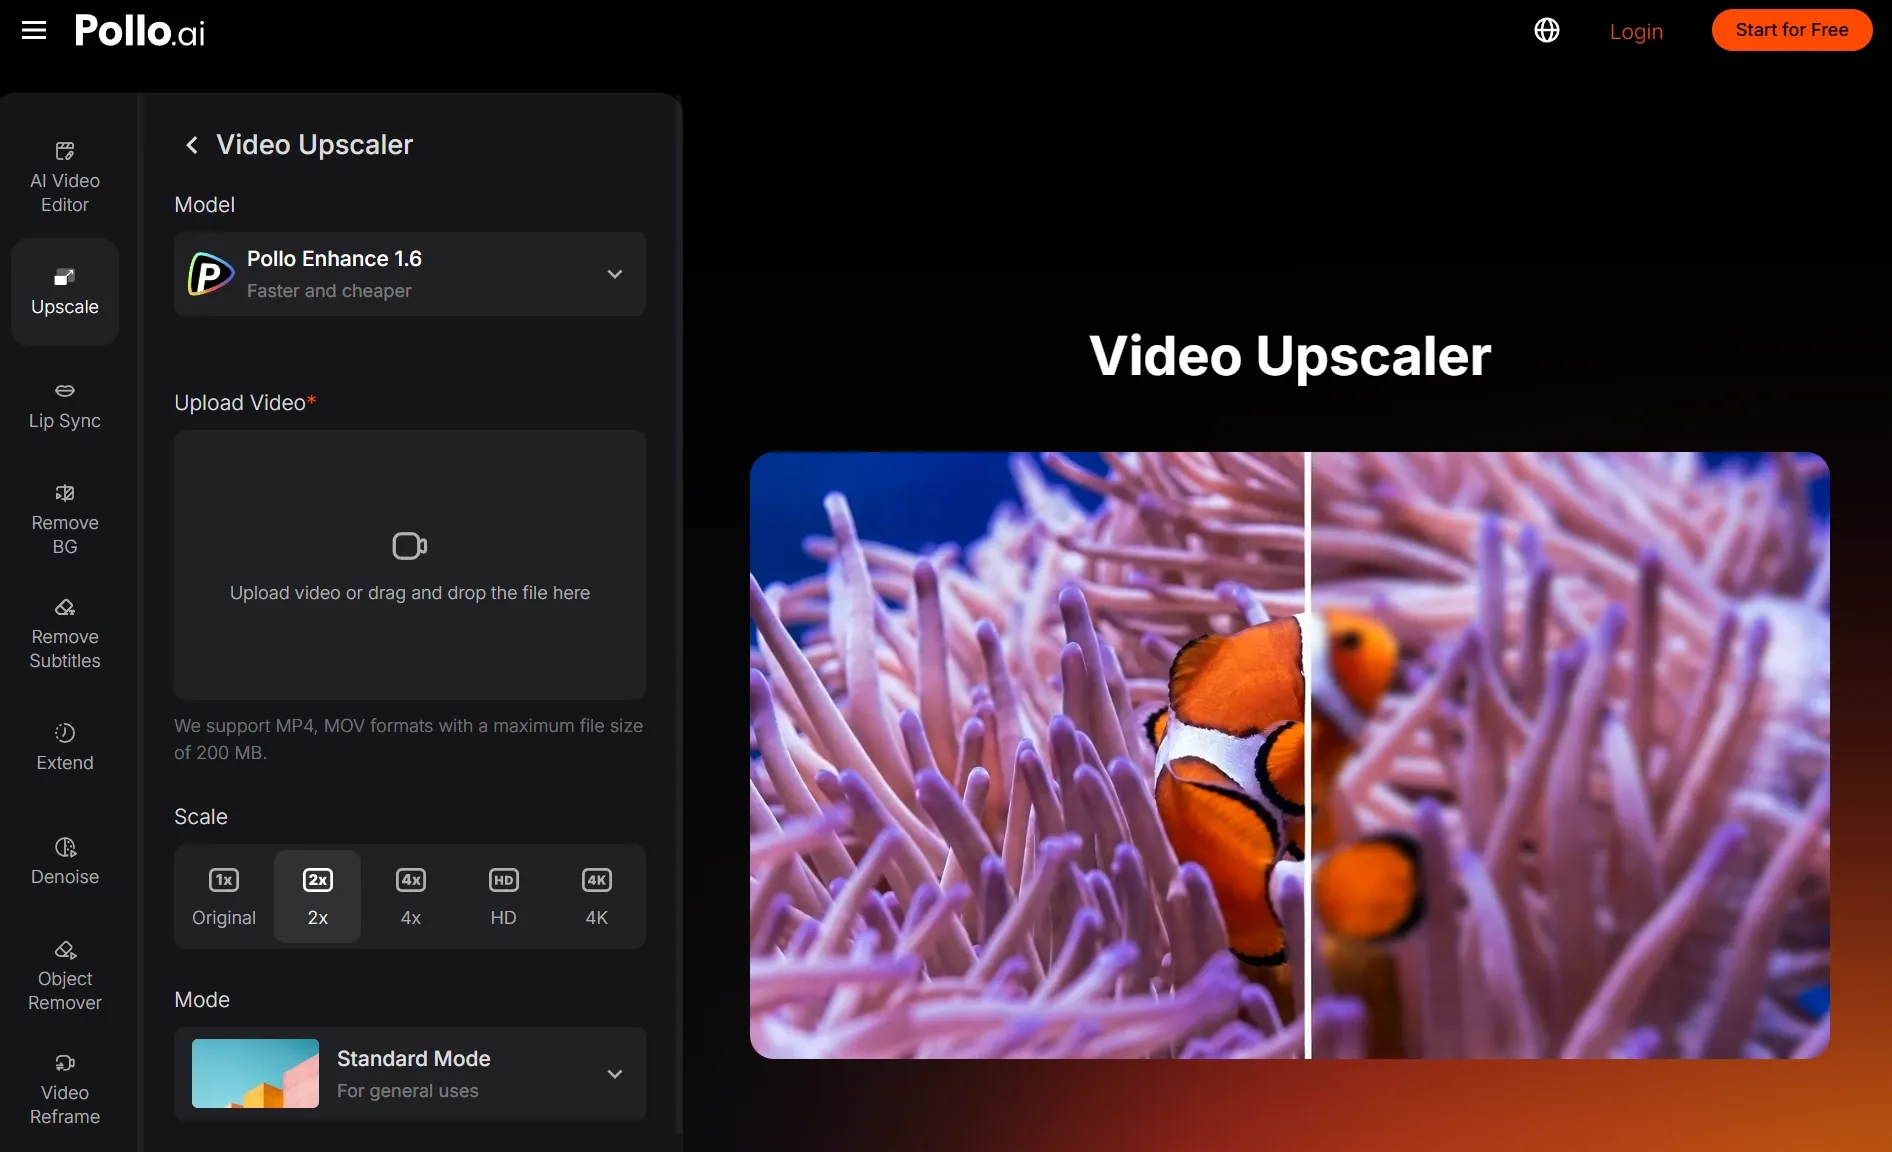The height and width of the screenshot is (1152, 1892).
Task: Select the 4x scale option
Action: pos(411,896)
